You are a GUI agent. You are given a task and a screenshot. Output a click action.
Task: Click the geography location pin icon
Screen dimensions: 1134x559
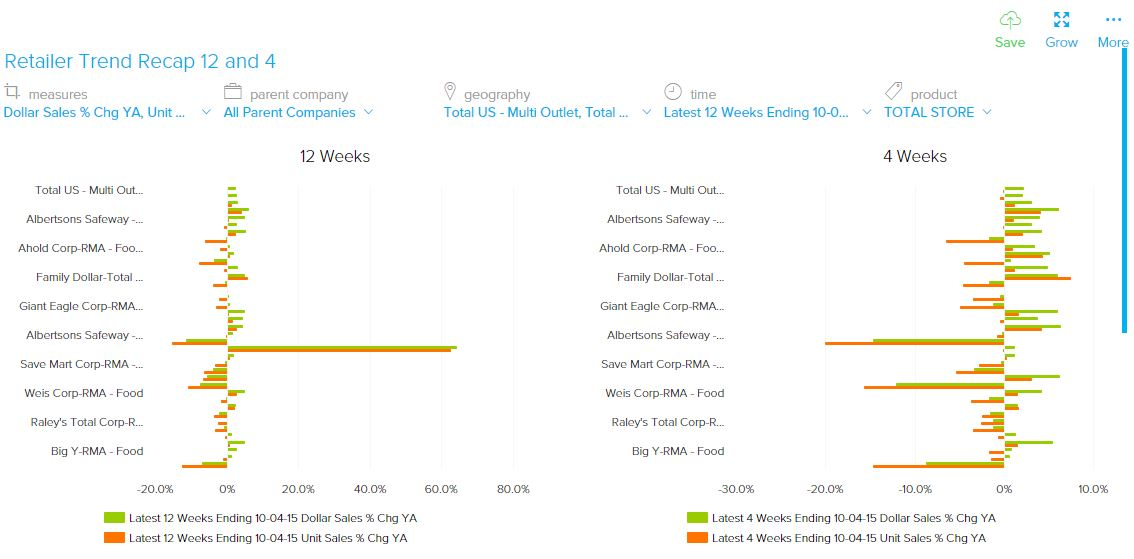450,91
